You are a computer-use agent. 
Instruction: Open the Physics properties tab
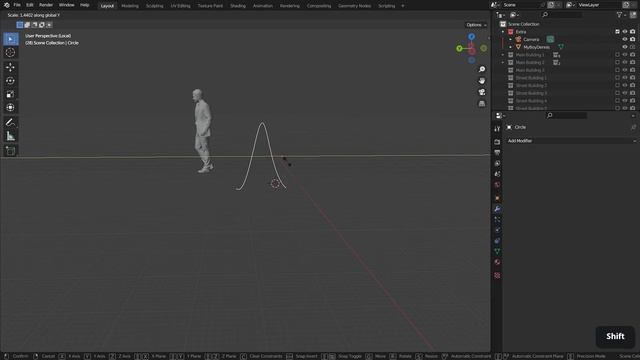pyautogui.click(x=497, y=230)
